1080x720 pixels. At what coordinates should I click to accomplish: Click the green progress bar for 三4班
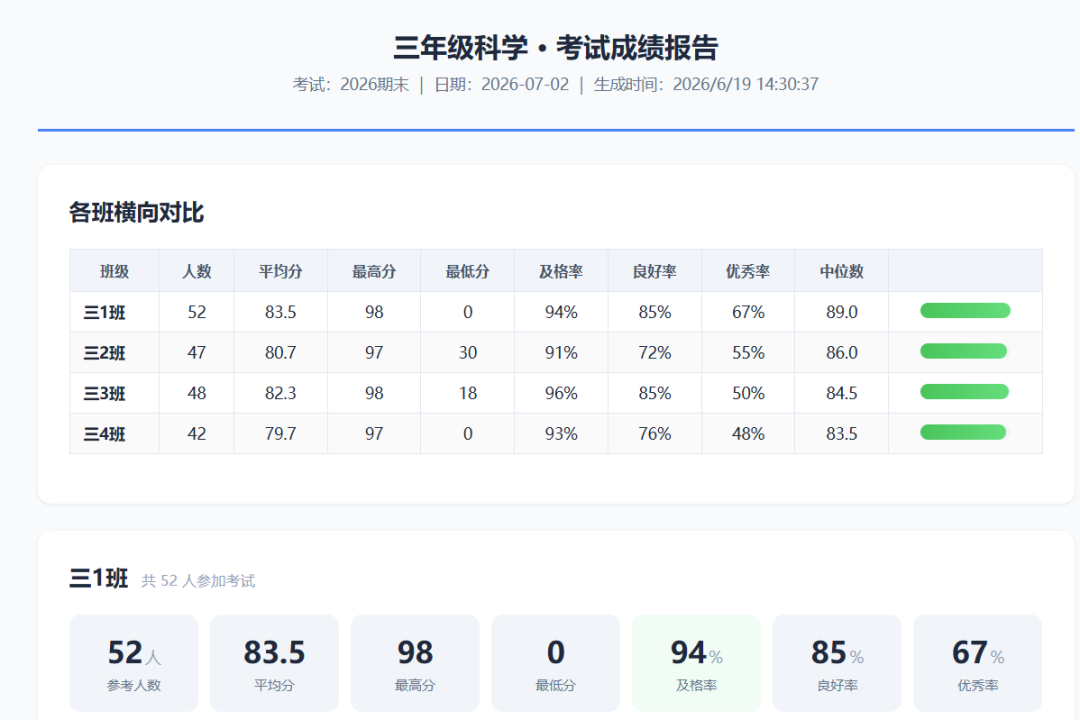pos(963,432)
